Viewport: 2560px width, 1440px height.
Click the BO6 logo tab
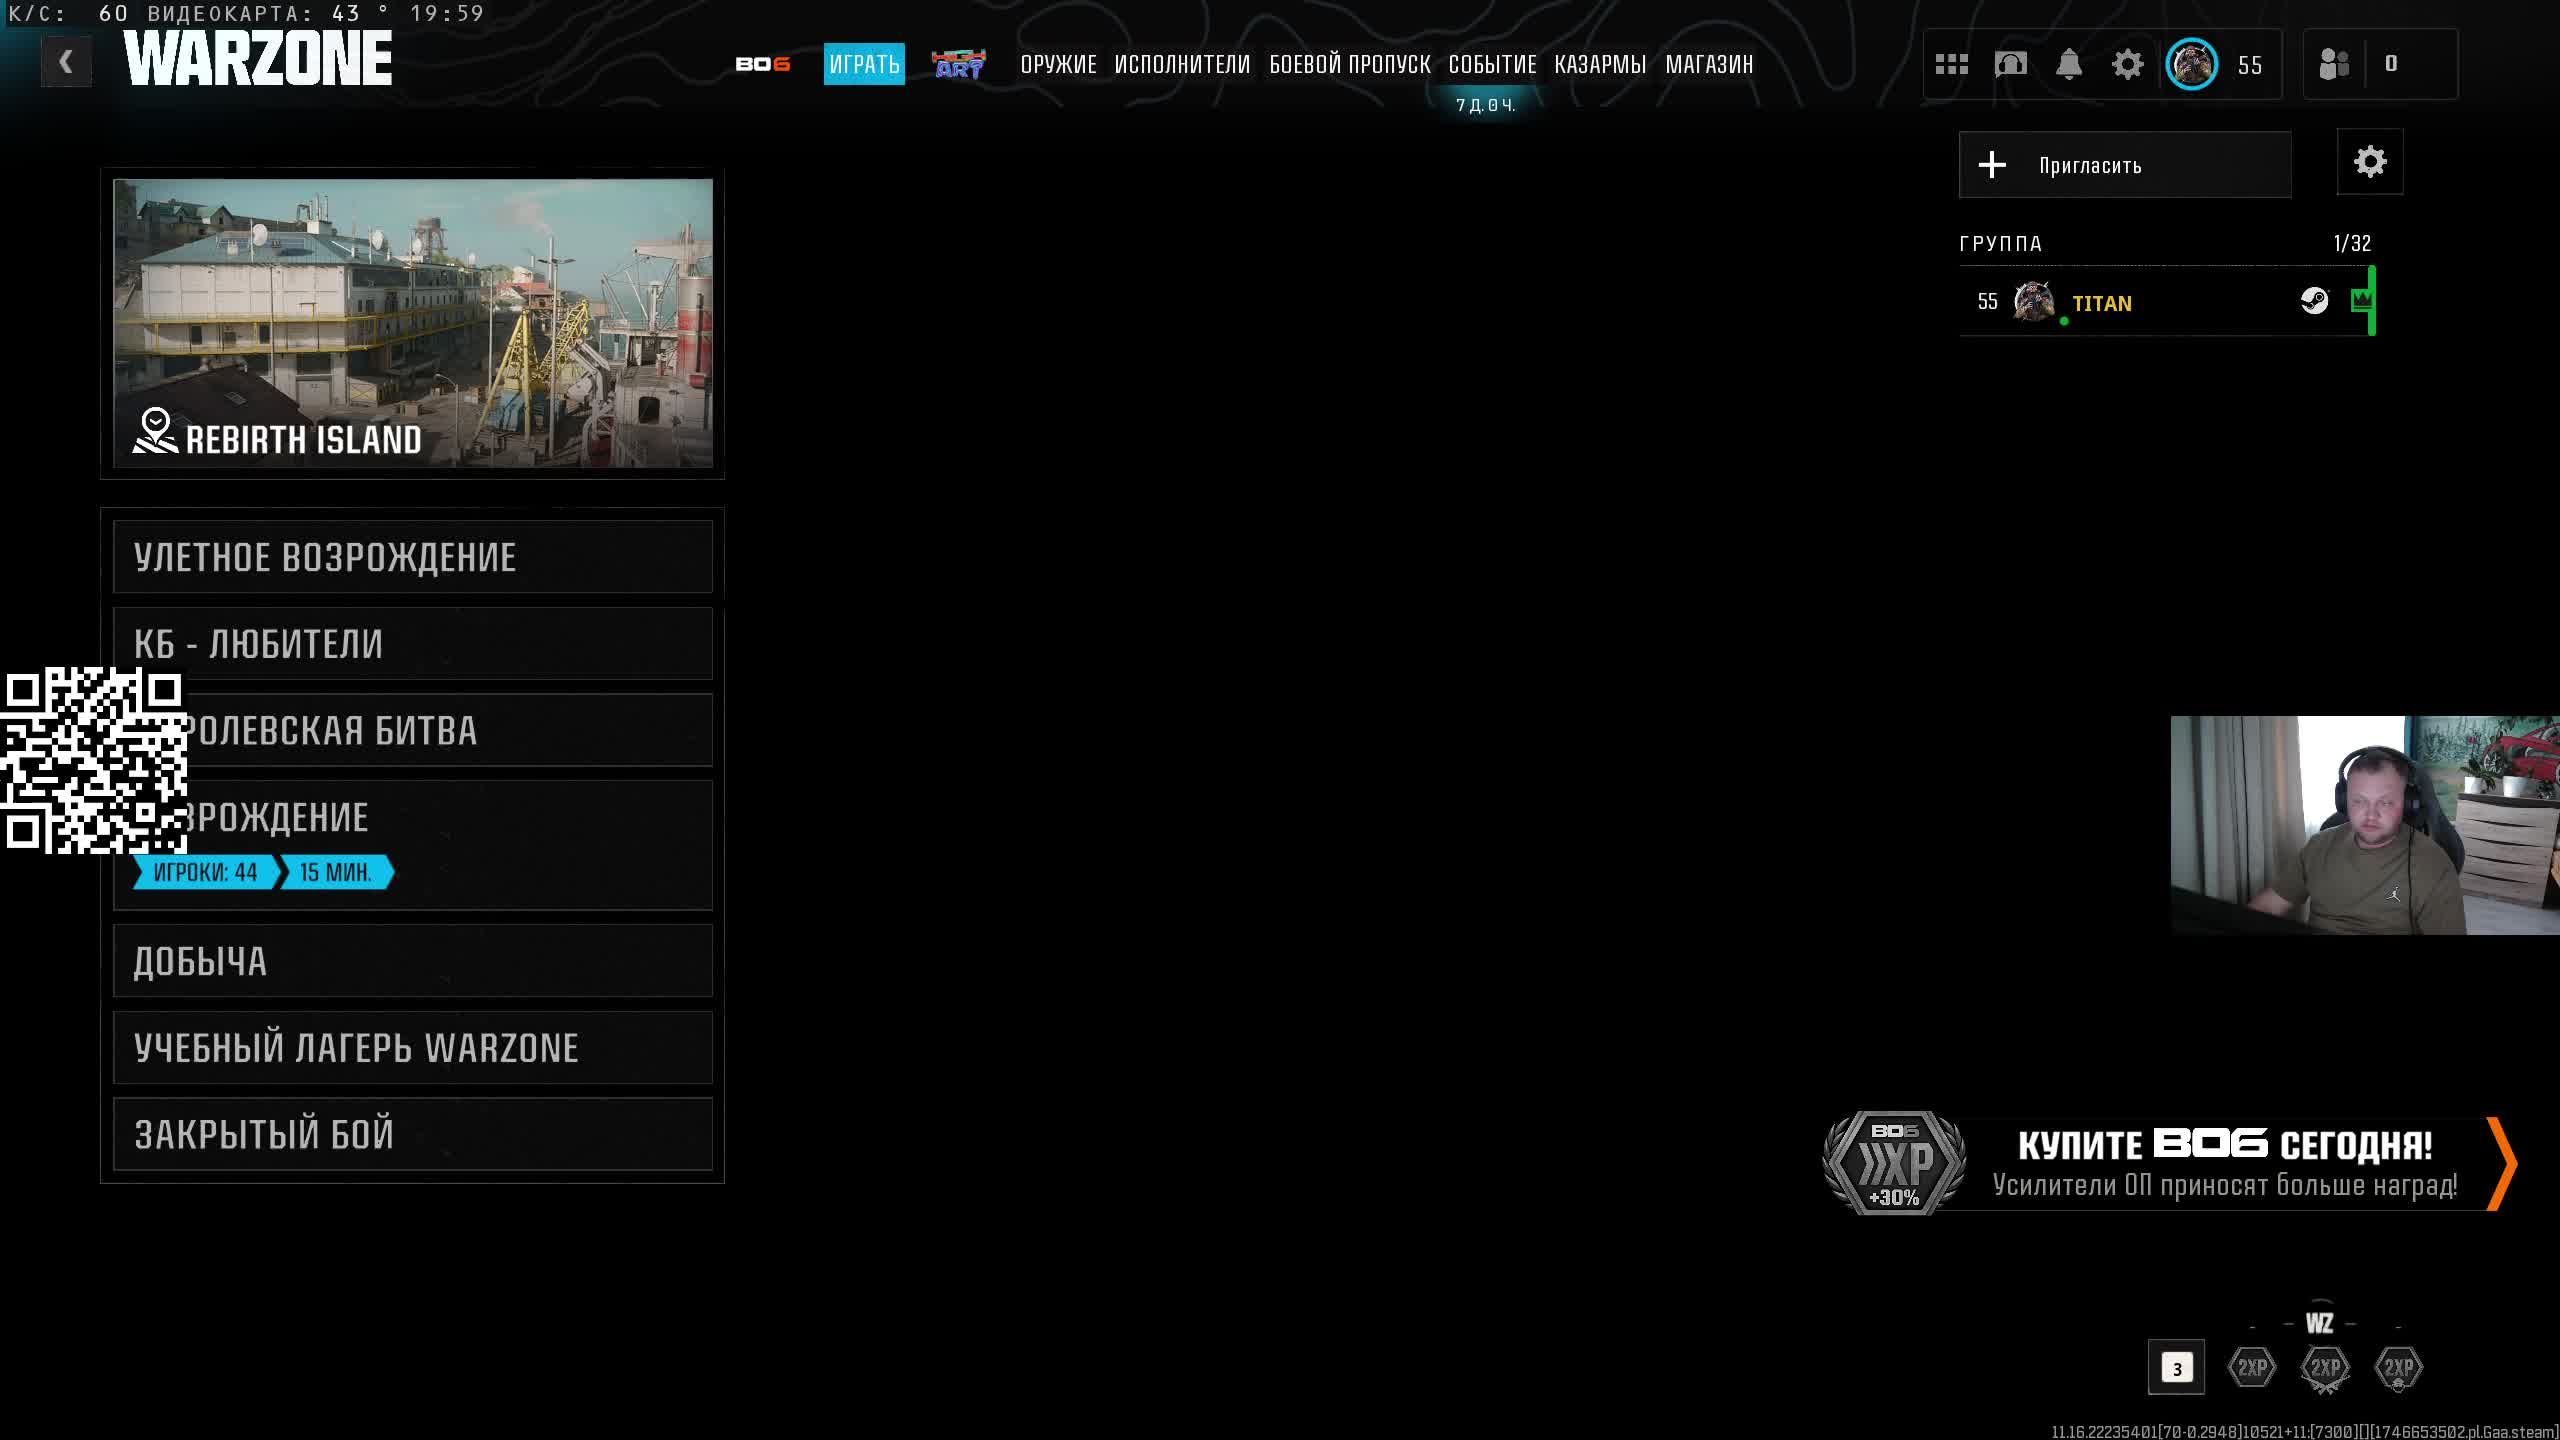pos(762,65)
